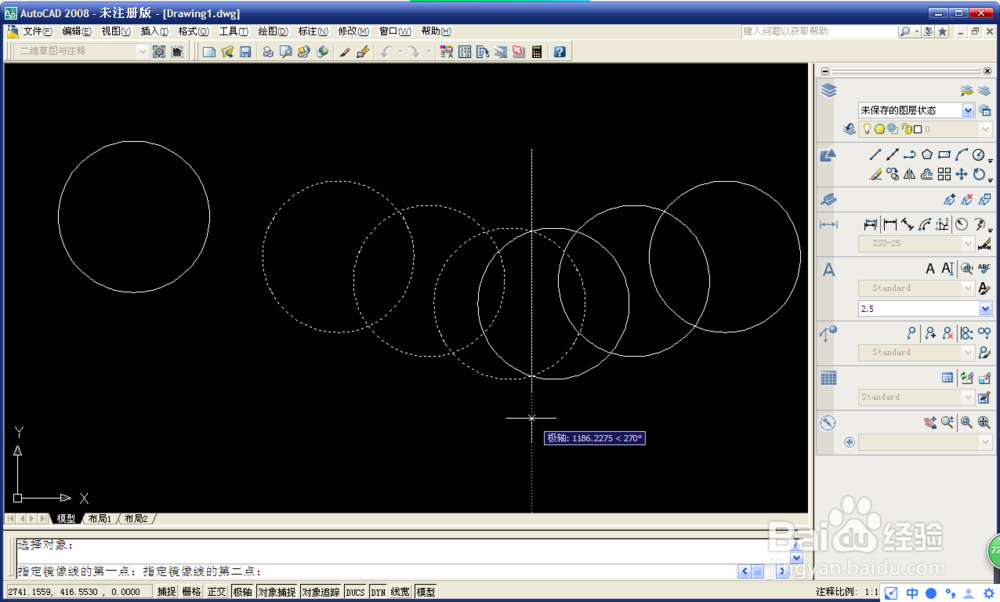Toggle 正交 ortho mode
The image size is (1000, 602).
tap(216, 592)
